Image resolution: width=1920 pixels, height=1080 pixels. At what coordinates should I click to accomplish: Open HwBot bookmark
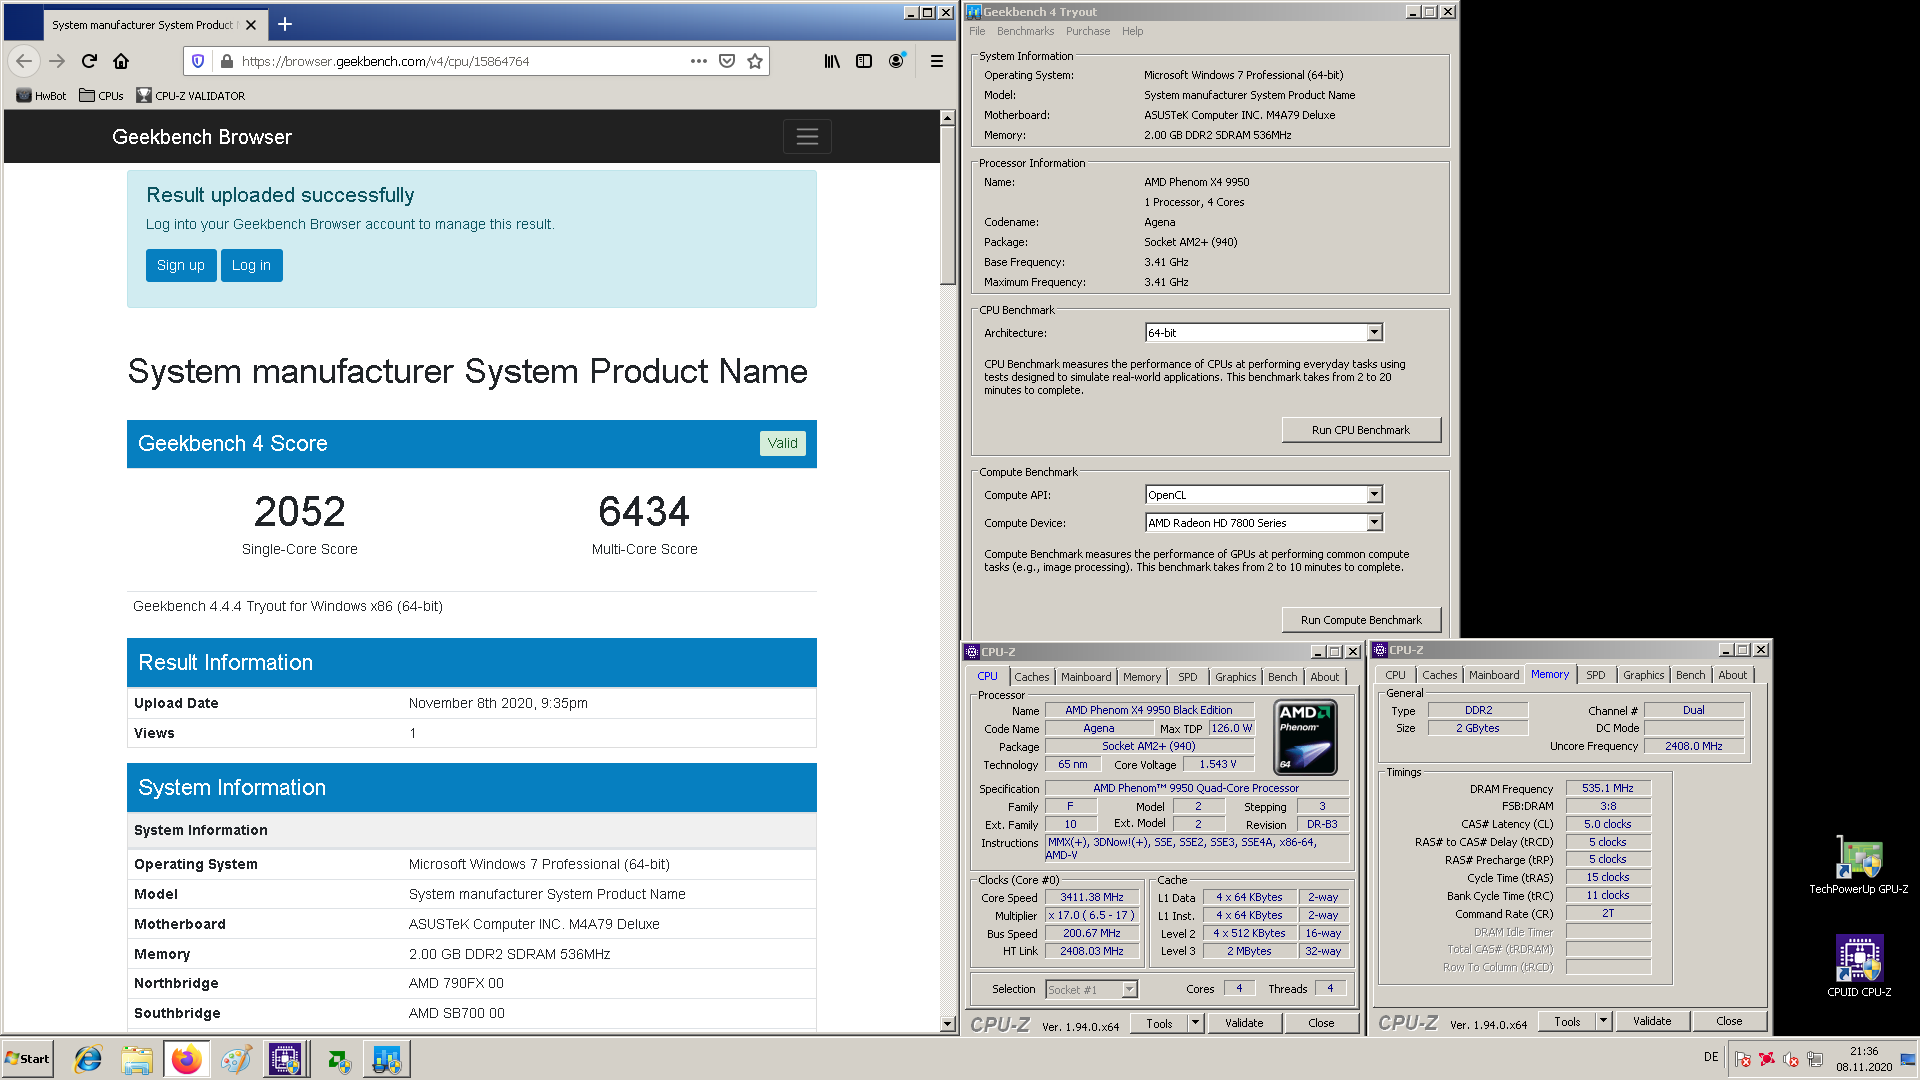click(x=42, y=96)
